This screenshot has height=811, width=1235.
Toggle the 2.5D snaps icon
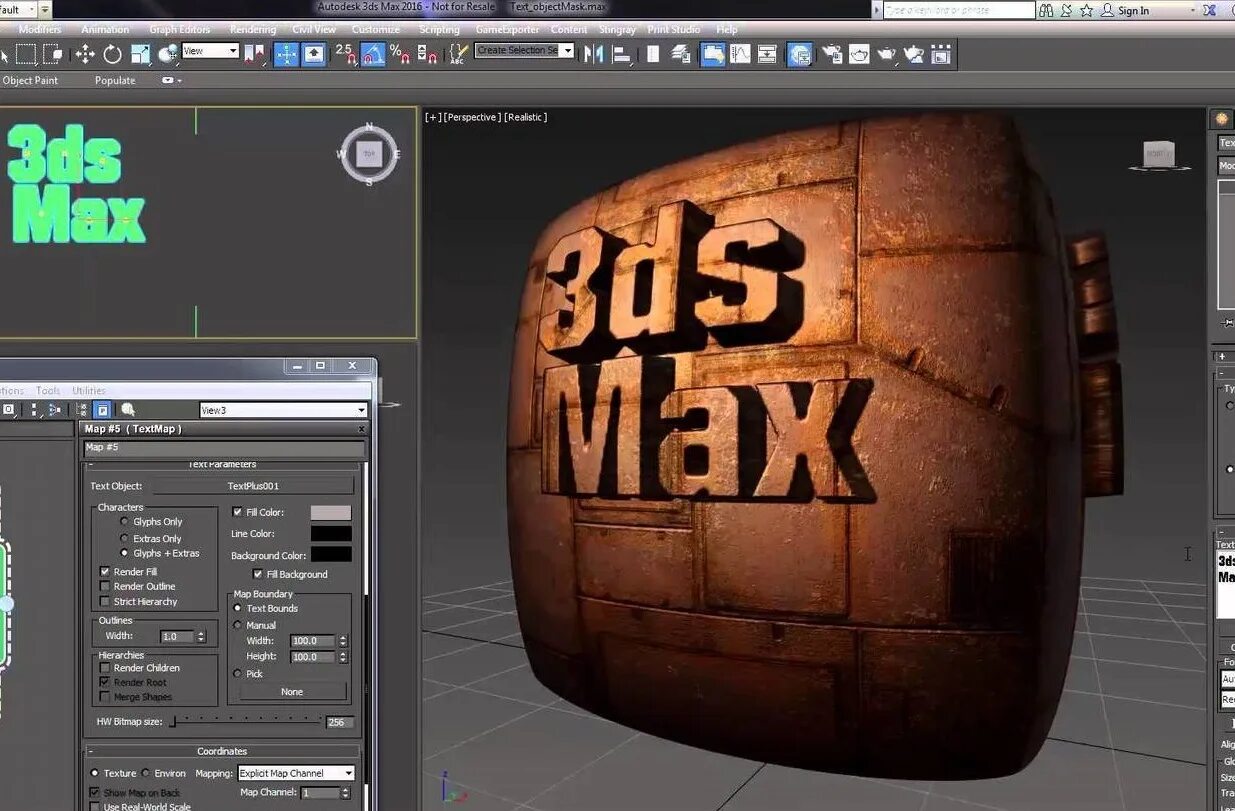pyautogui.click(x=345, y=54)
